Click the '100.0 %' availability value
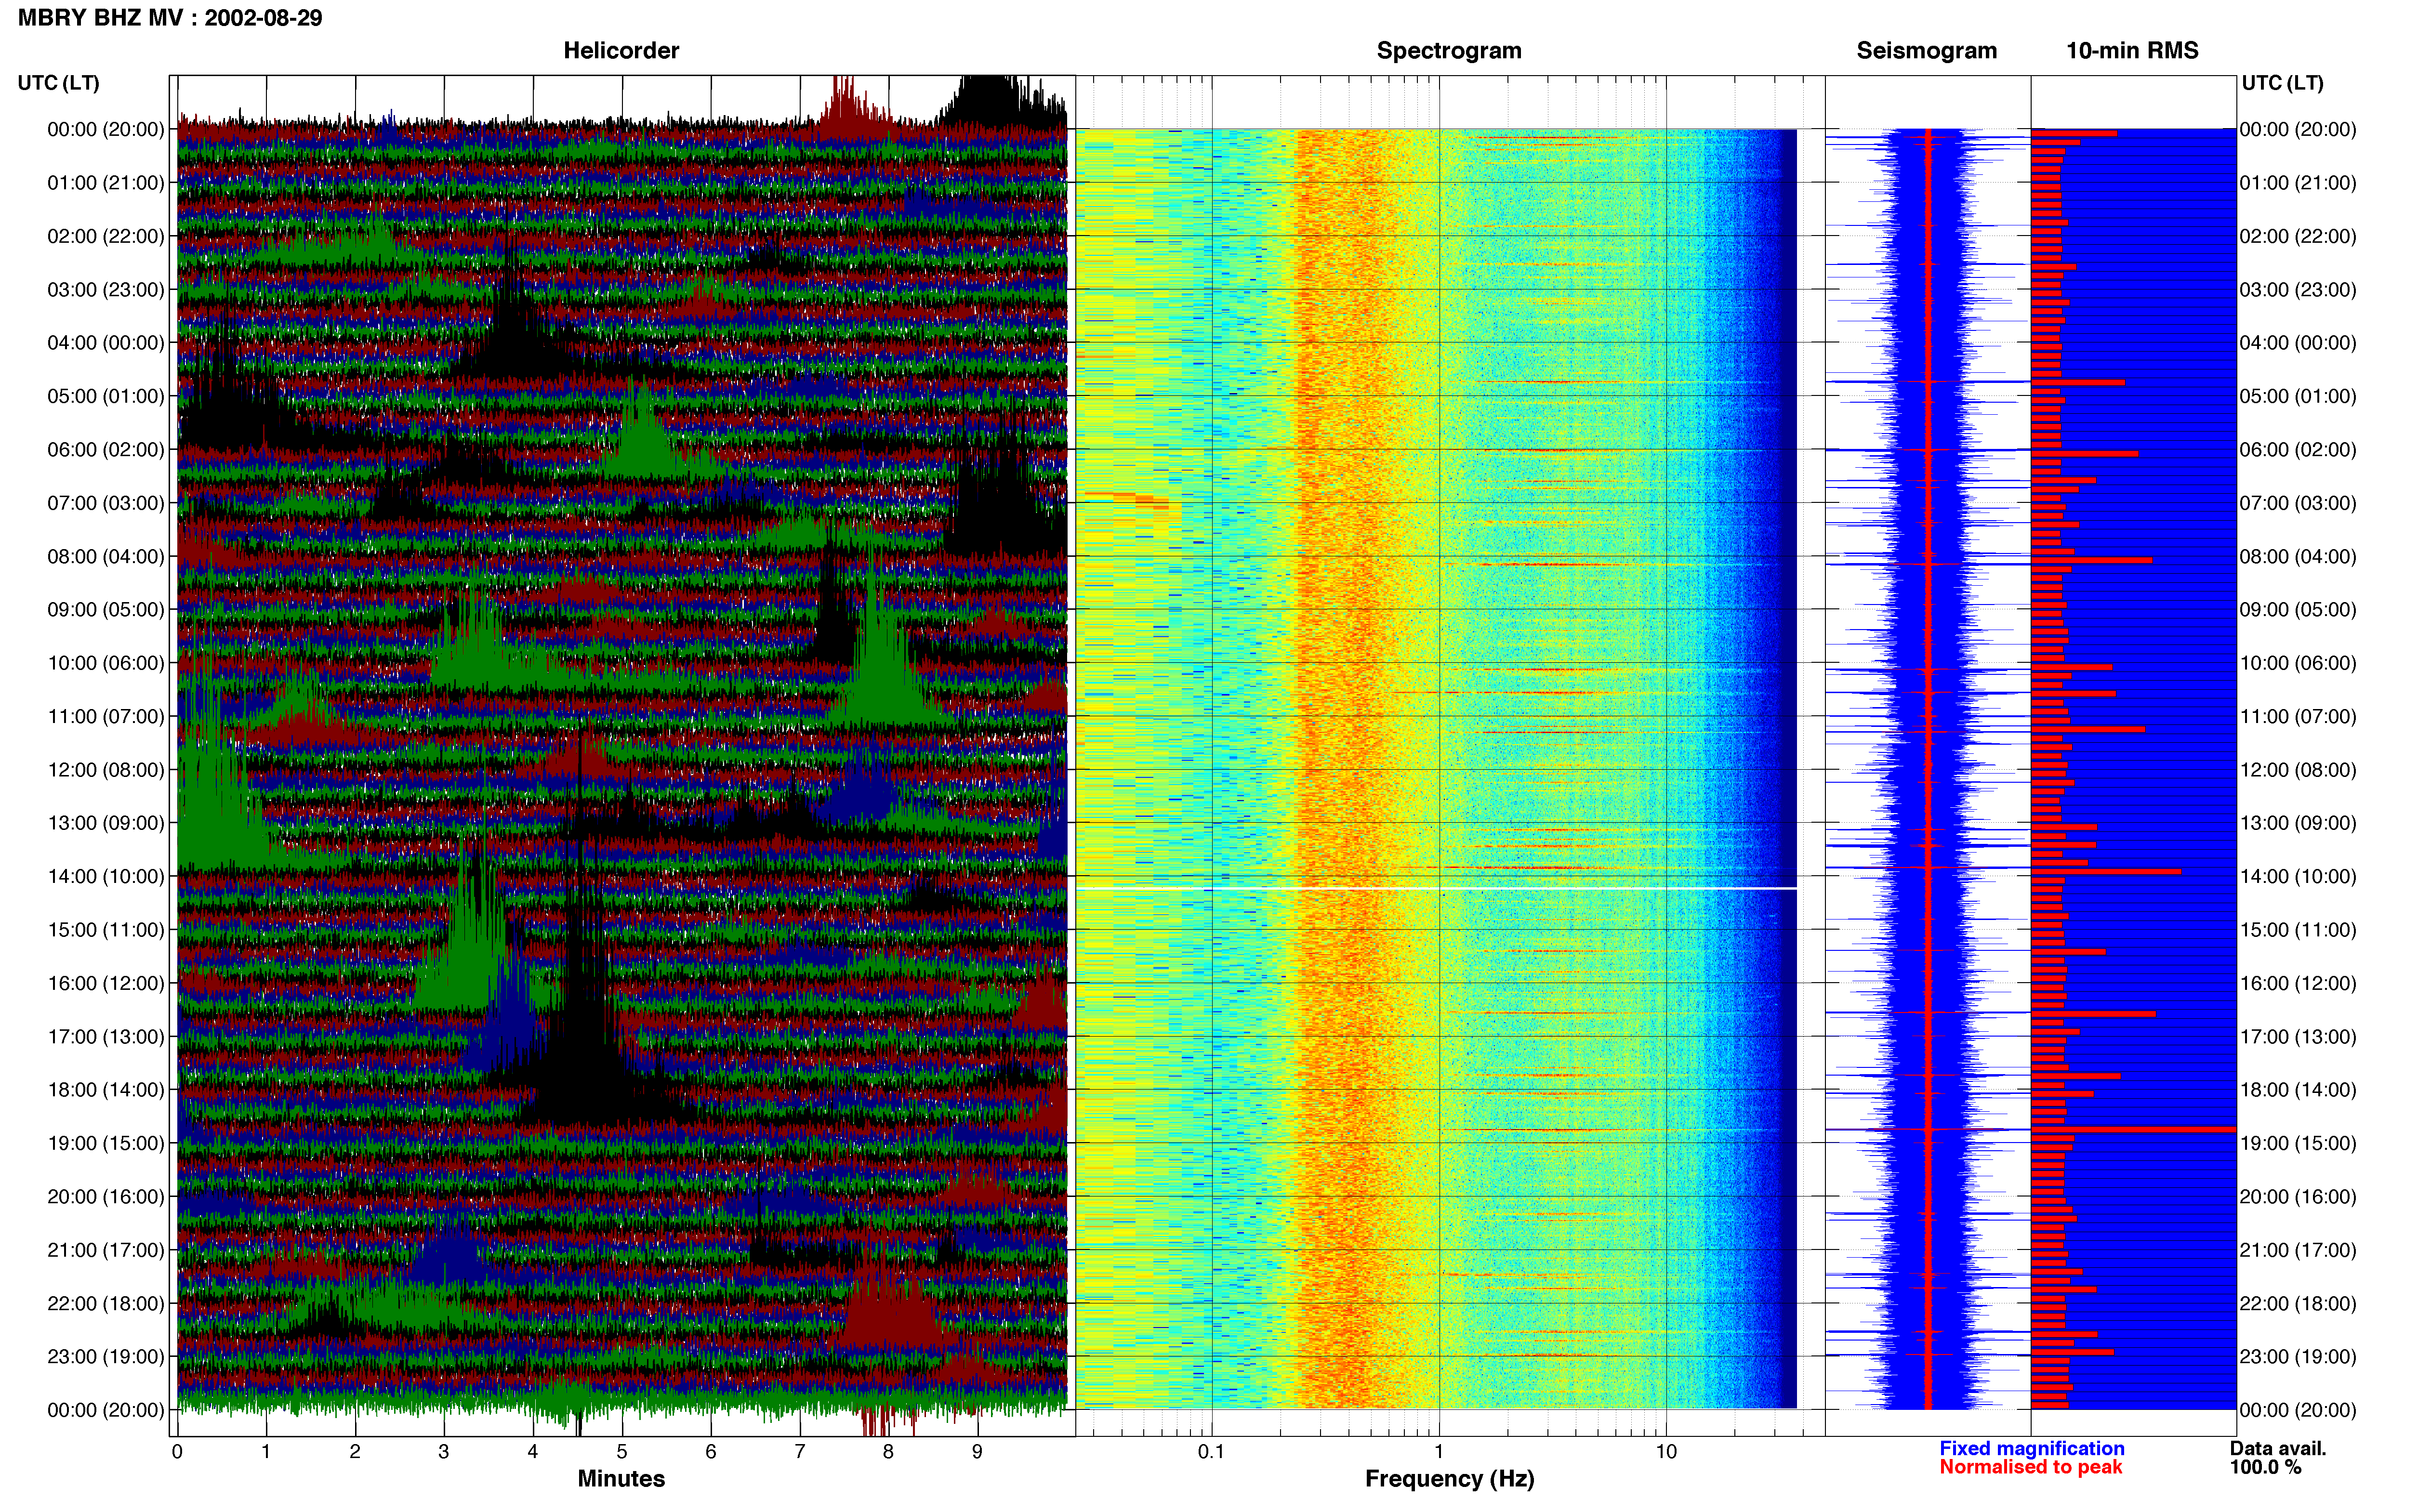Screen dimensions: 2418x1512 point(2265,1467)
